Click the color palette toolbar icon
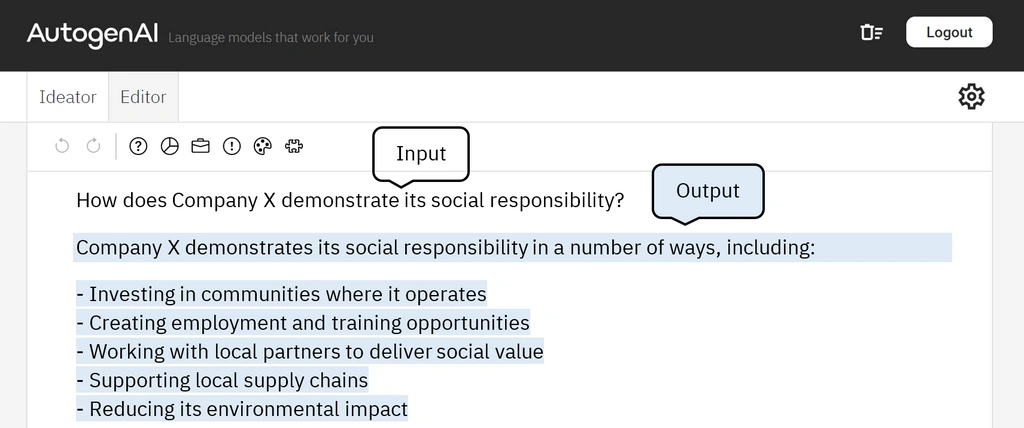The height and width of the screenshot is (428, 1024). pos(263,146)
